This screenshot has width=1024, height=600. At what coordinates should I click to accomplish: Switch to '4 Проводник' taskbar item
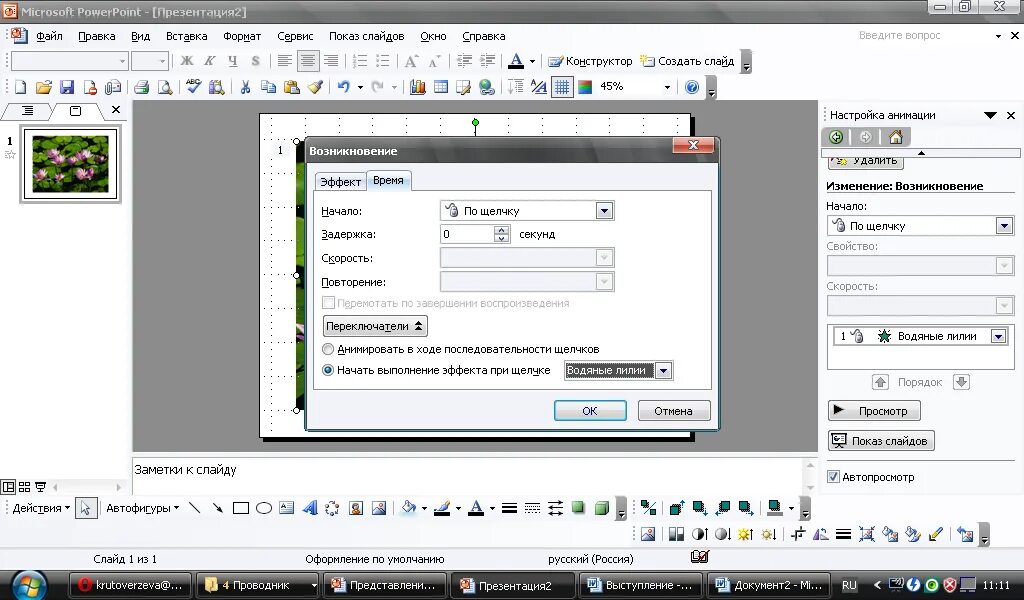tap(256, 585)
